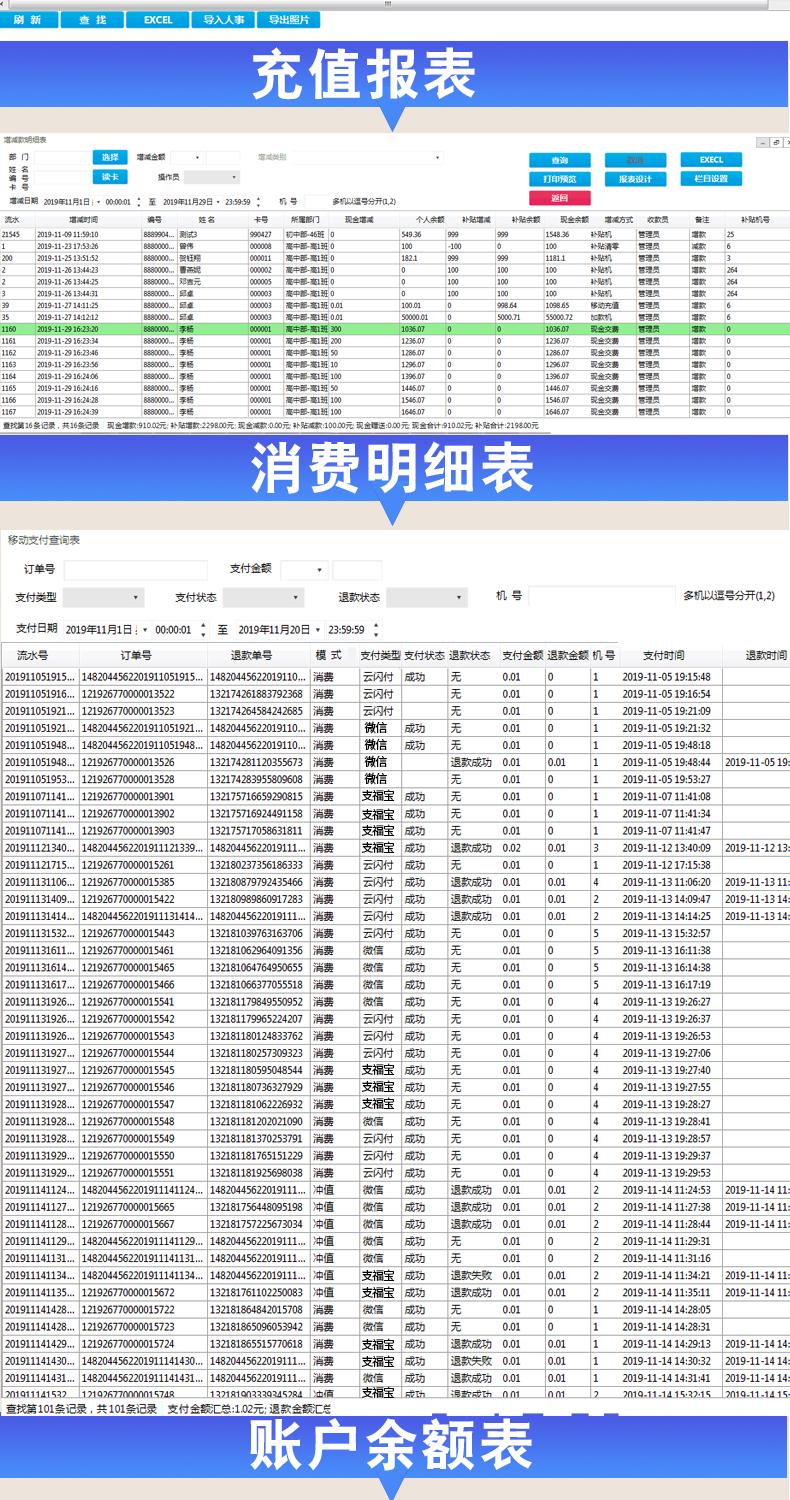Click the 导出照片 export photos button
The image size is (790, 1500).
pos(288,20)
